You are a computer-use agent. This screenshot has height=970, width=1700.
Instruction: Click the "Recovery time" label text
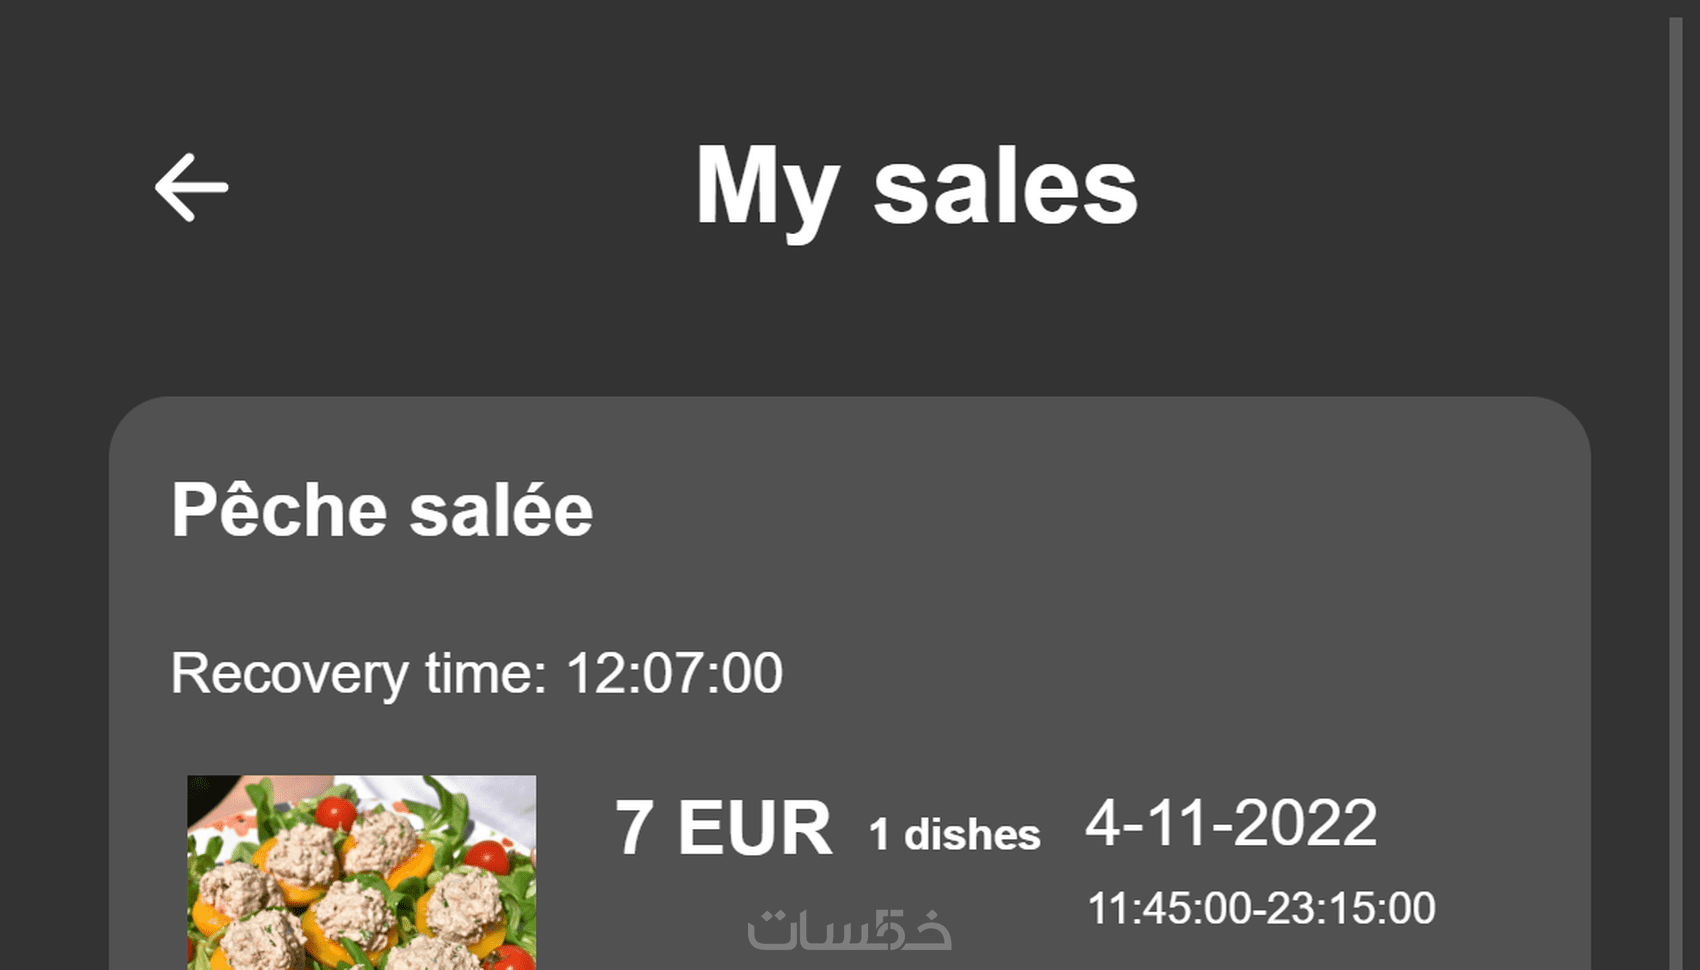click(x=358, y=673)
